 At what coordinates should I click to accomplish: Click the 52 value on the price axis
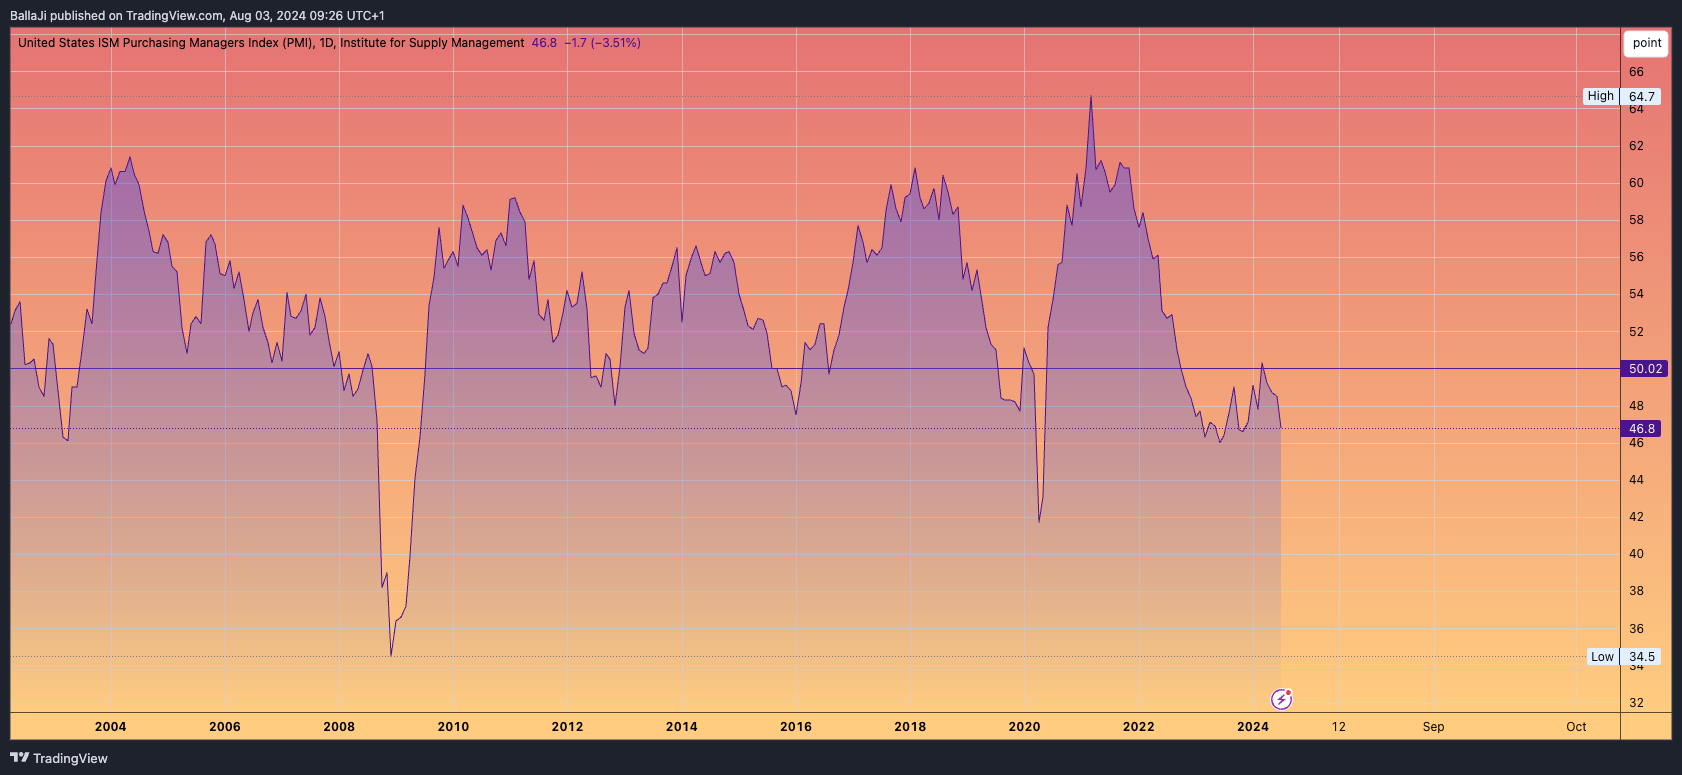(1636, 332)
